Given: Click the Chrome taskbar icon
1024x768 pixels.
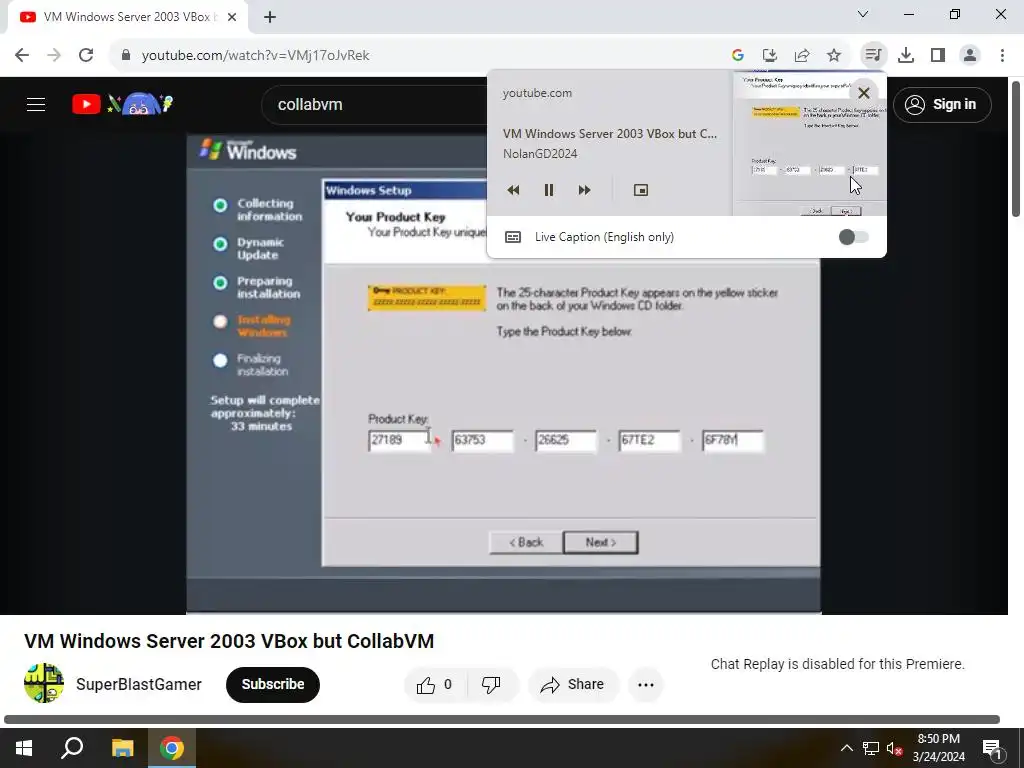Looking at the screenshot, I should [172, 748].
